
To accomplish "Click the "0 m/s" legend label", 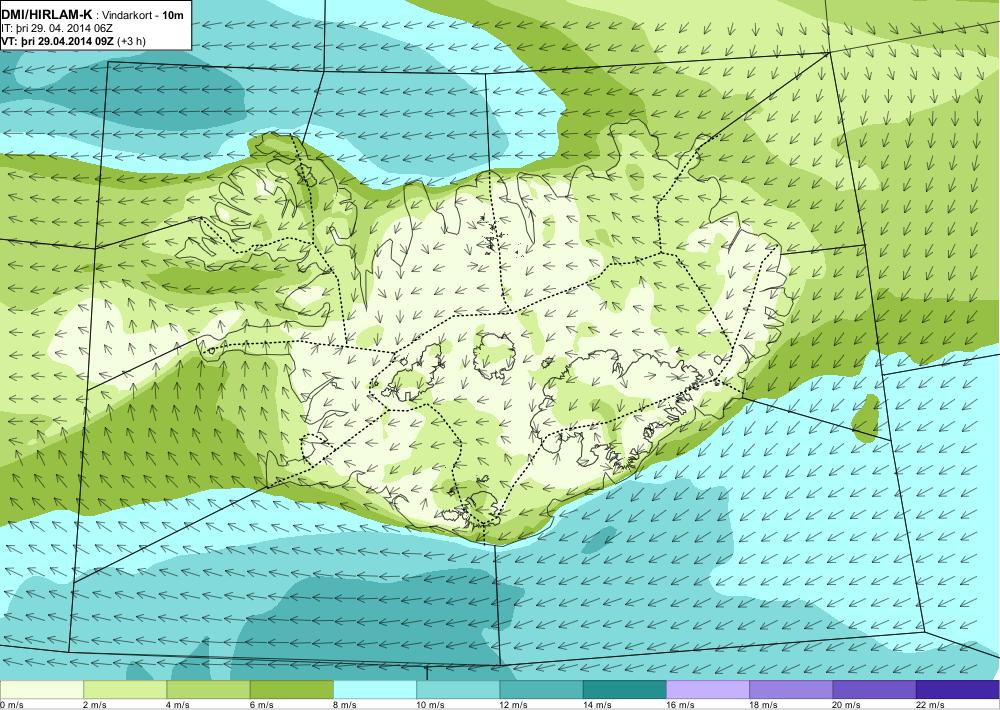I will (12, 705).
